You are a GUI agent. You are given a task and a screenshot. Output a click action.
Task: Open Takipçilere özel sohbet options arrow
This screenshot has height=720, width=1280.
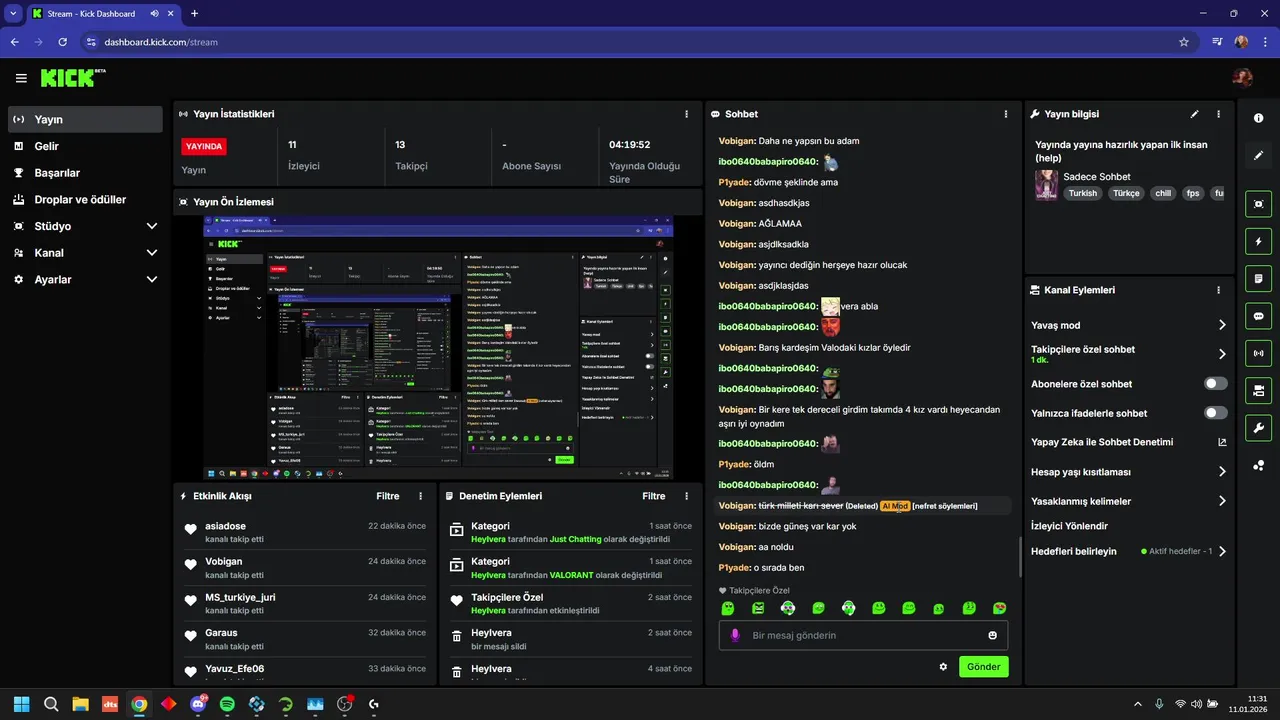click(1222, 354)
